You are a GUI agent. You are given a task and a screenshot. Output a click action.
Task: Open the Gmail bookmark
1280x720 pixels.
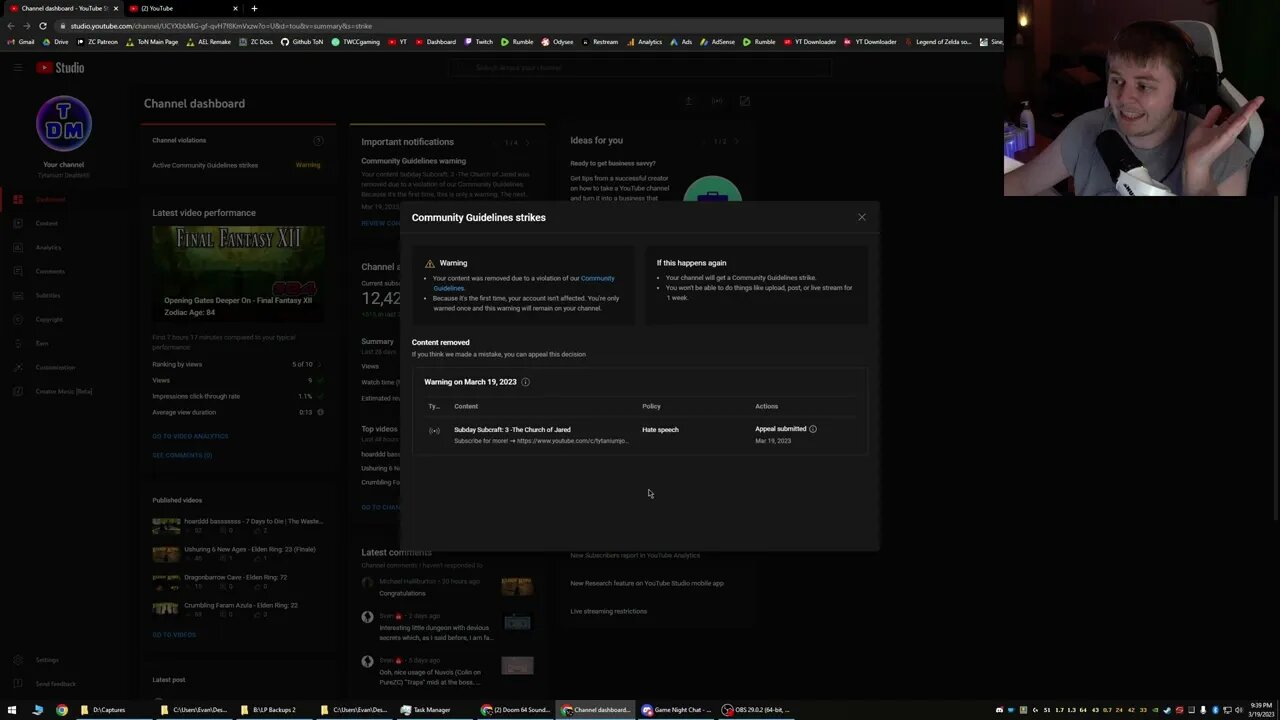[20, 42]
